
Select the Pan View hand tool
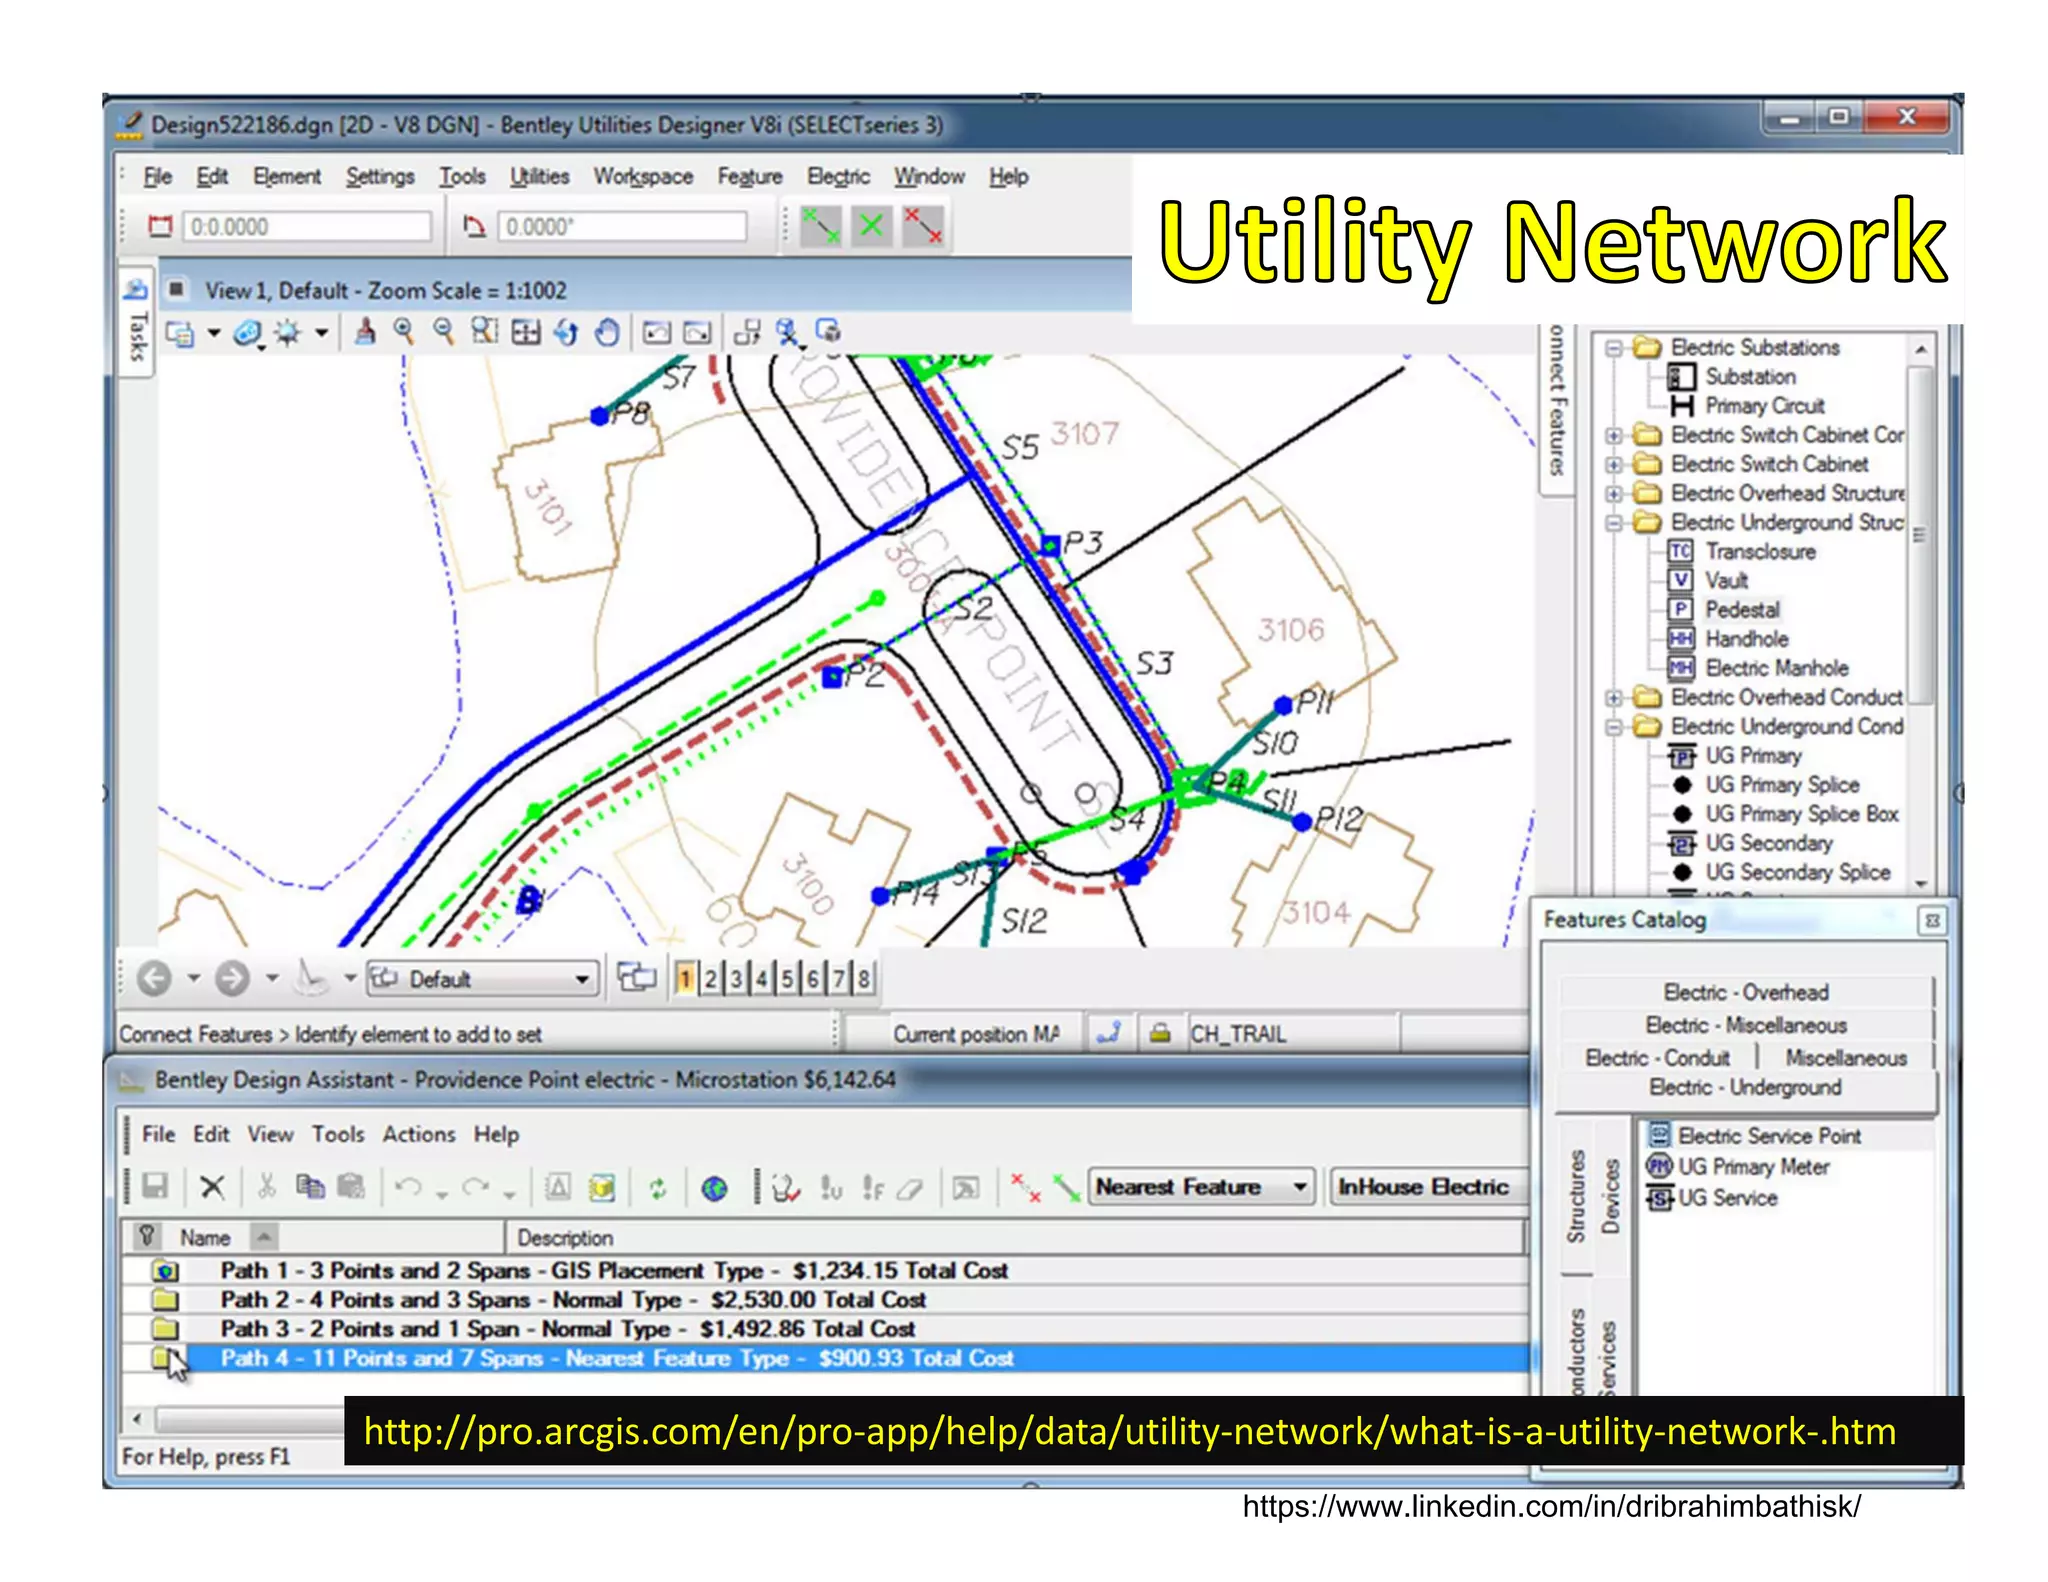click(607, 332)
